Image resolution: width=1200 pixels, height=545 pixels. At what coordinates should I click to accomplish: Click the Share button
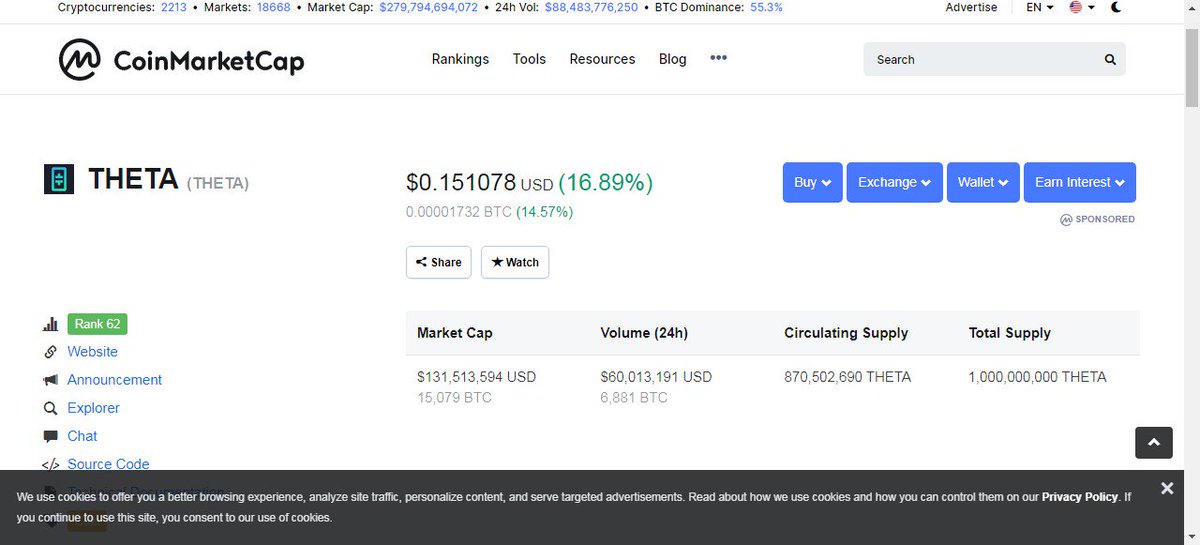point(438,262)
